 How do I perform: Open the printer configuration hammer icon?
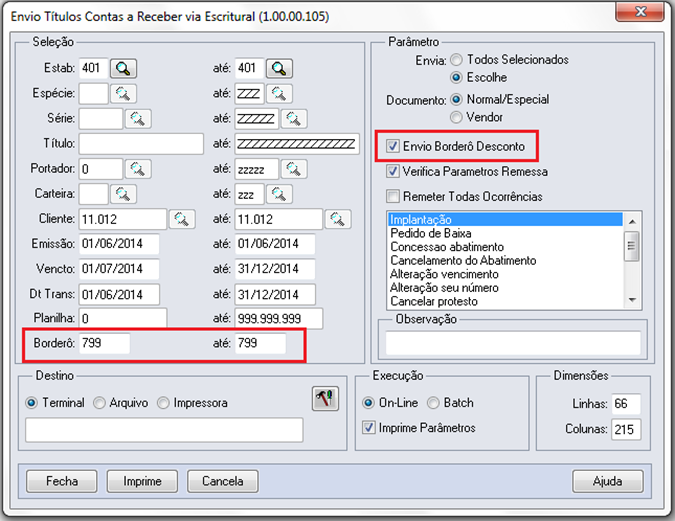pyautogui.click(x=325, y=399)
